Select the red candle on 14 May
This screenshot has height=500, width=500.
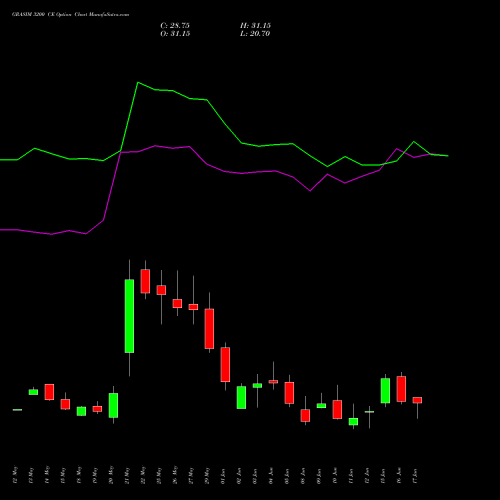coord(49,392)
